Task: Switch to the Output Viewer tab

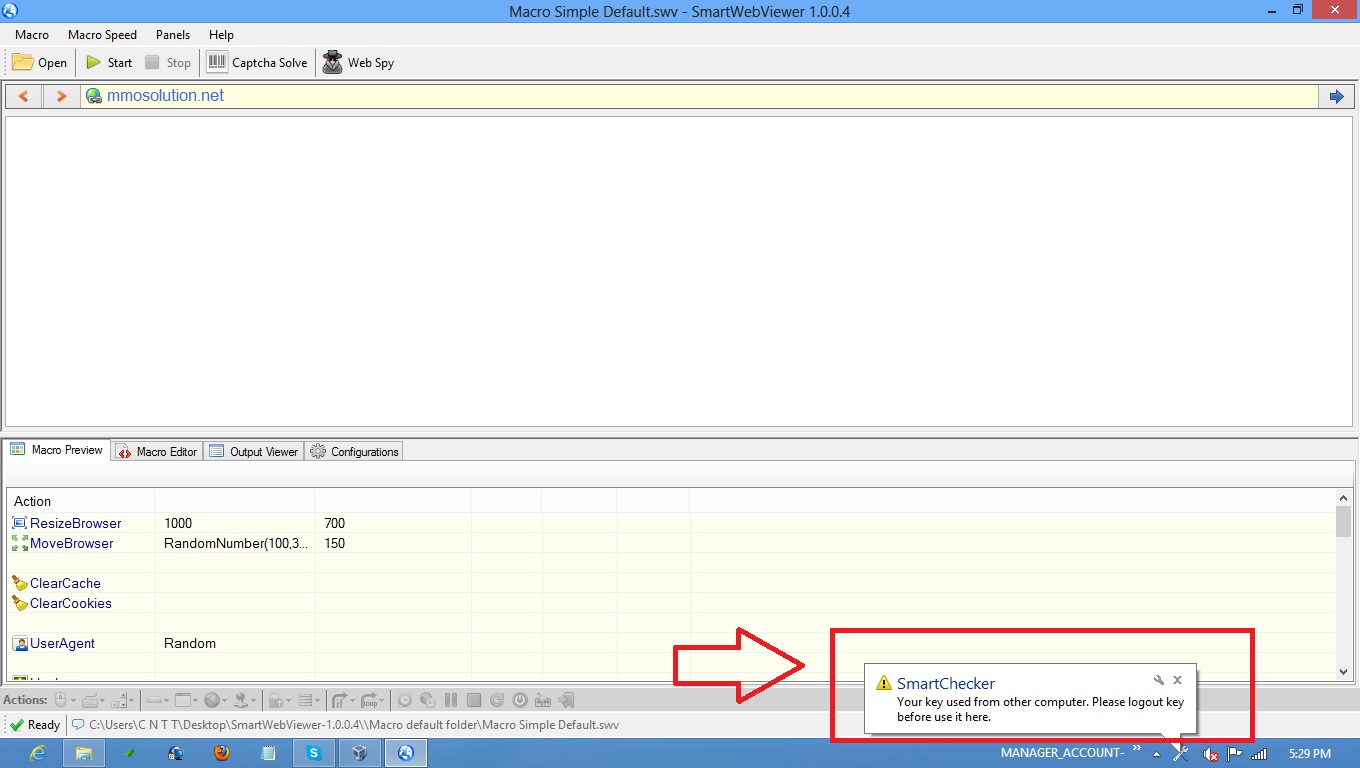Action: (254, 452)
